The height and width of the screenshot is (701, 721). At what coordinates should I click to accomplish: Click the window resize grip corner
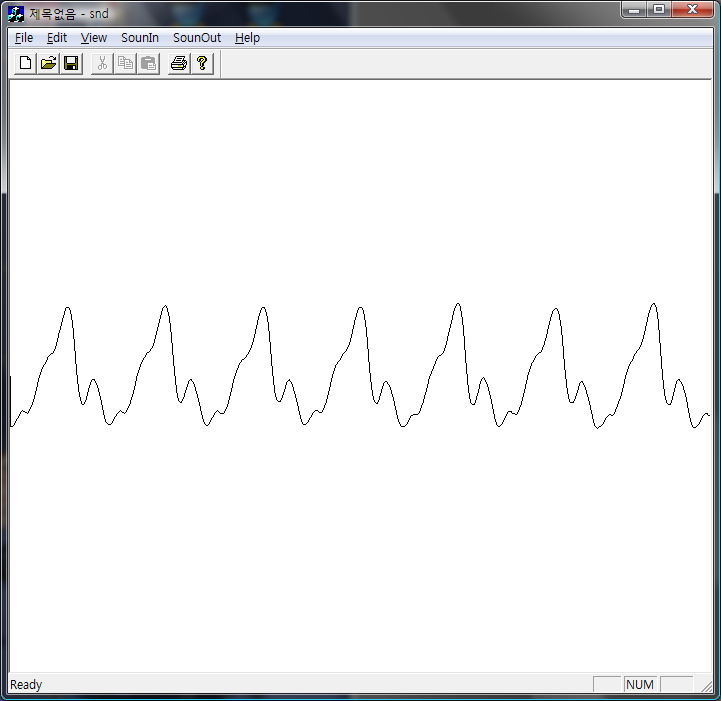tap(706, 686)
